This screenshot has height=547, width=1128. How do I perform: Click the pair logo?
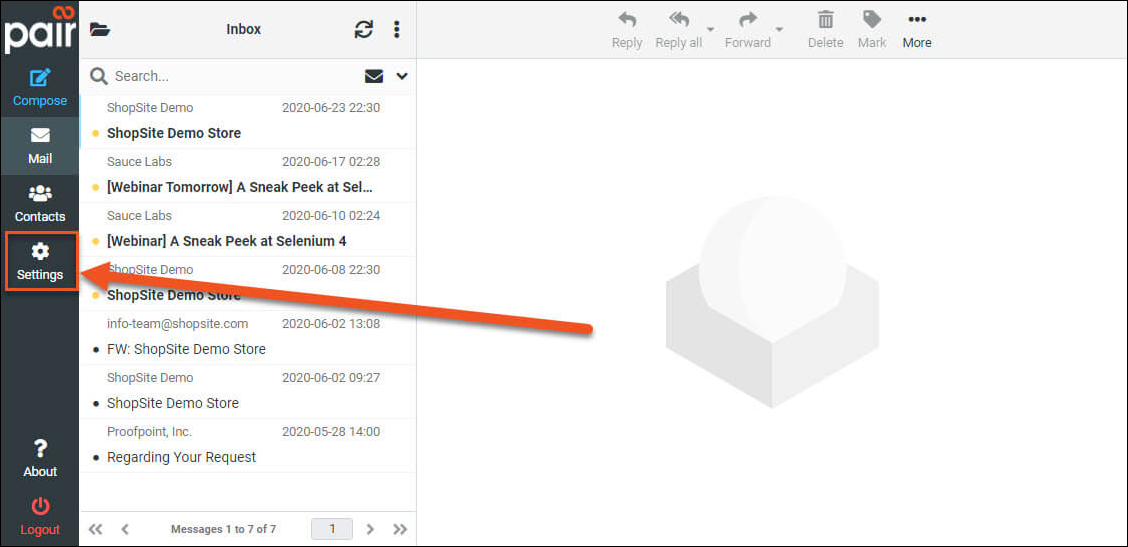[x=40, y=30]
